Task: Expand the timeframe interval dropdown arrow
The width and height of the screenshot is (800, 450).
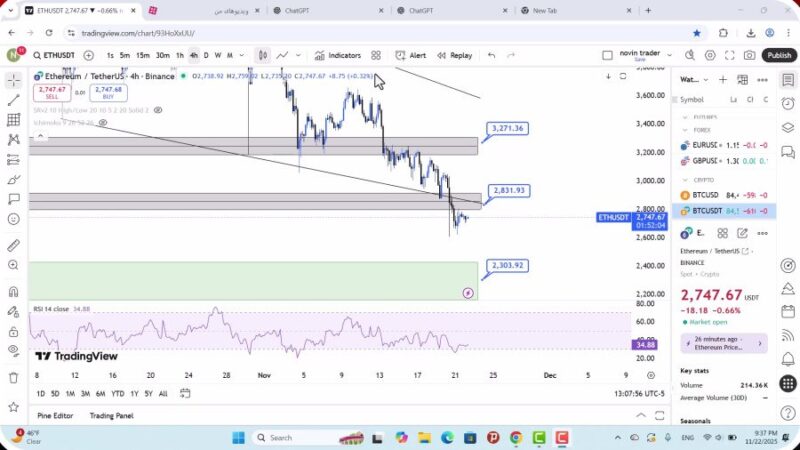Action: [241, 56]
